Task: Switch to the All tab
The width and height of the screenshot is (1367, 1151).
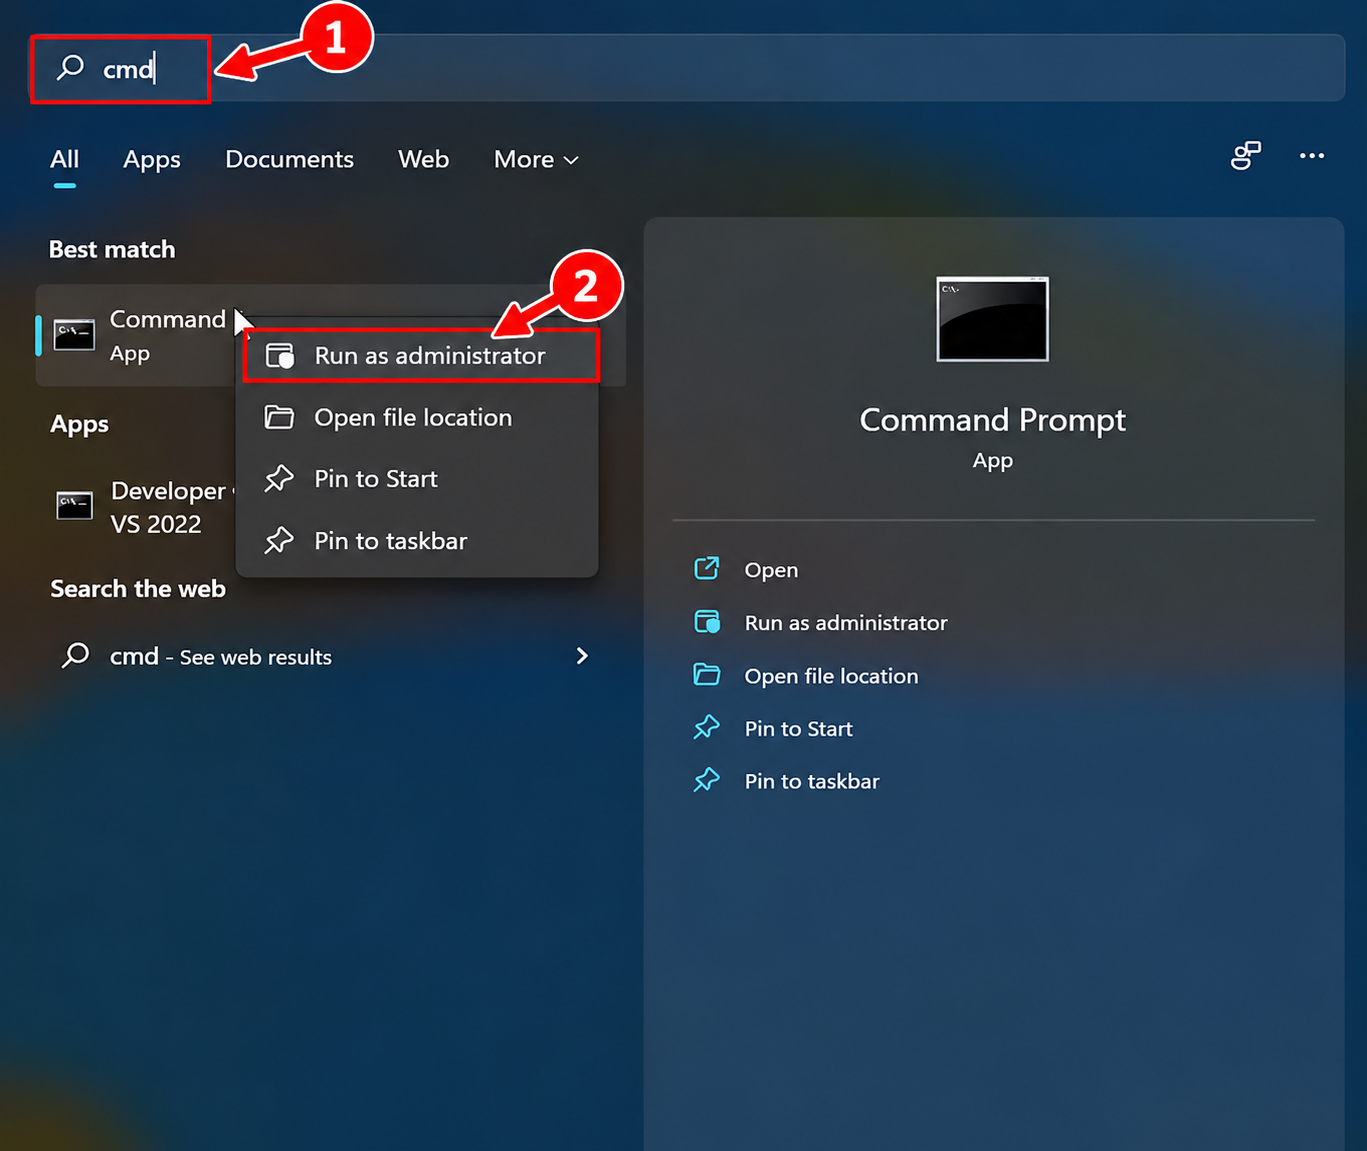Action: pyautogui.click(x=65, y=160)
